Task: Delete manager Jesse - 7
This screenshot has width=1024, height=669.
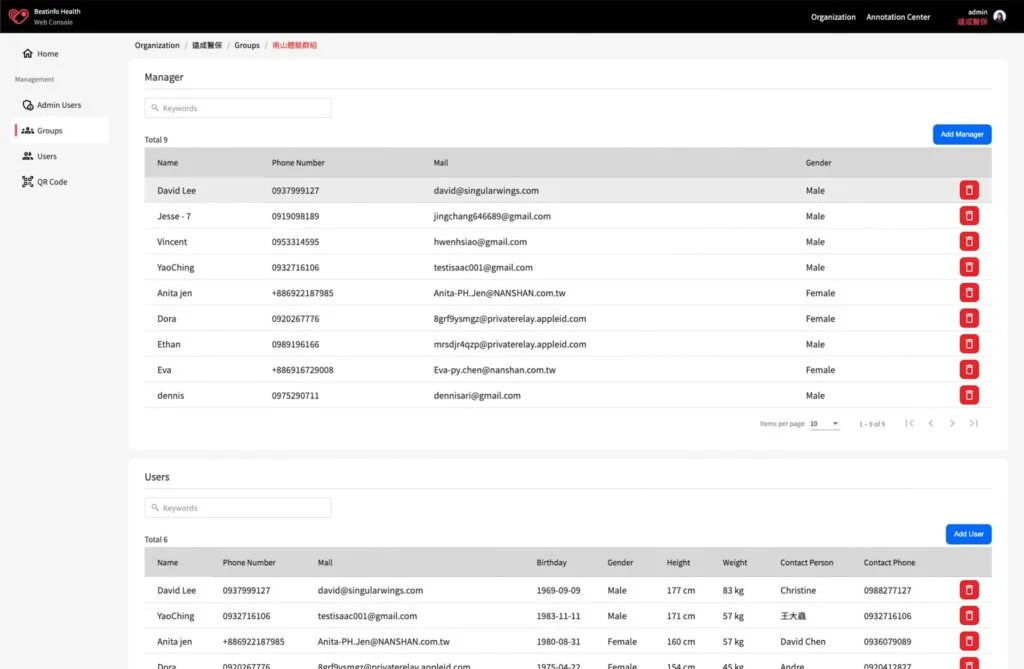Action: 968,216
